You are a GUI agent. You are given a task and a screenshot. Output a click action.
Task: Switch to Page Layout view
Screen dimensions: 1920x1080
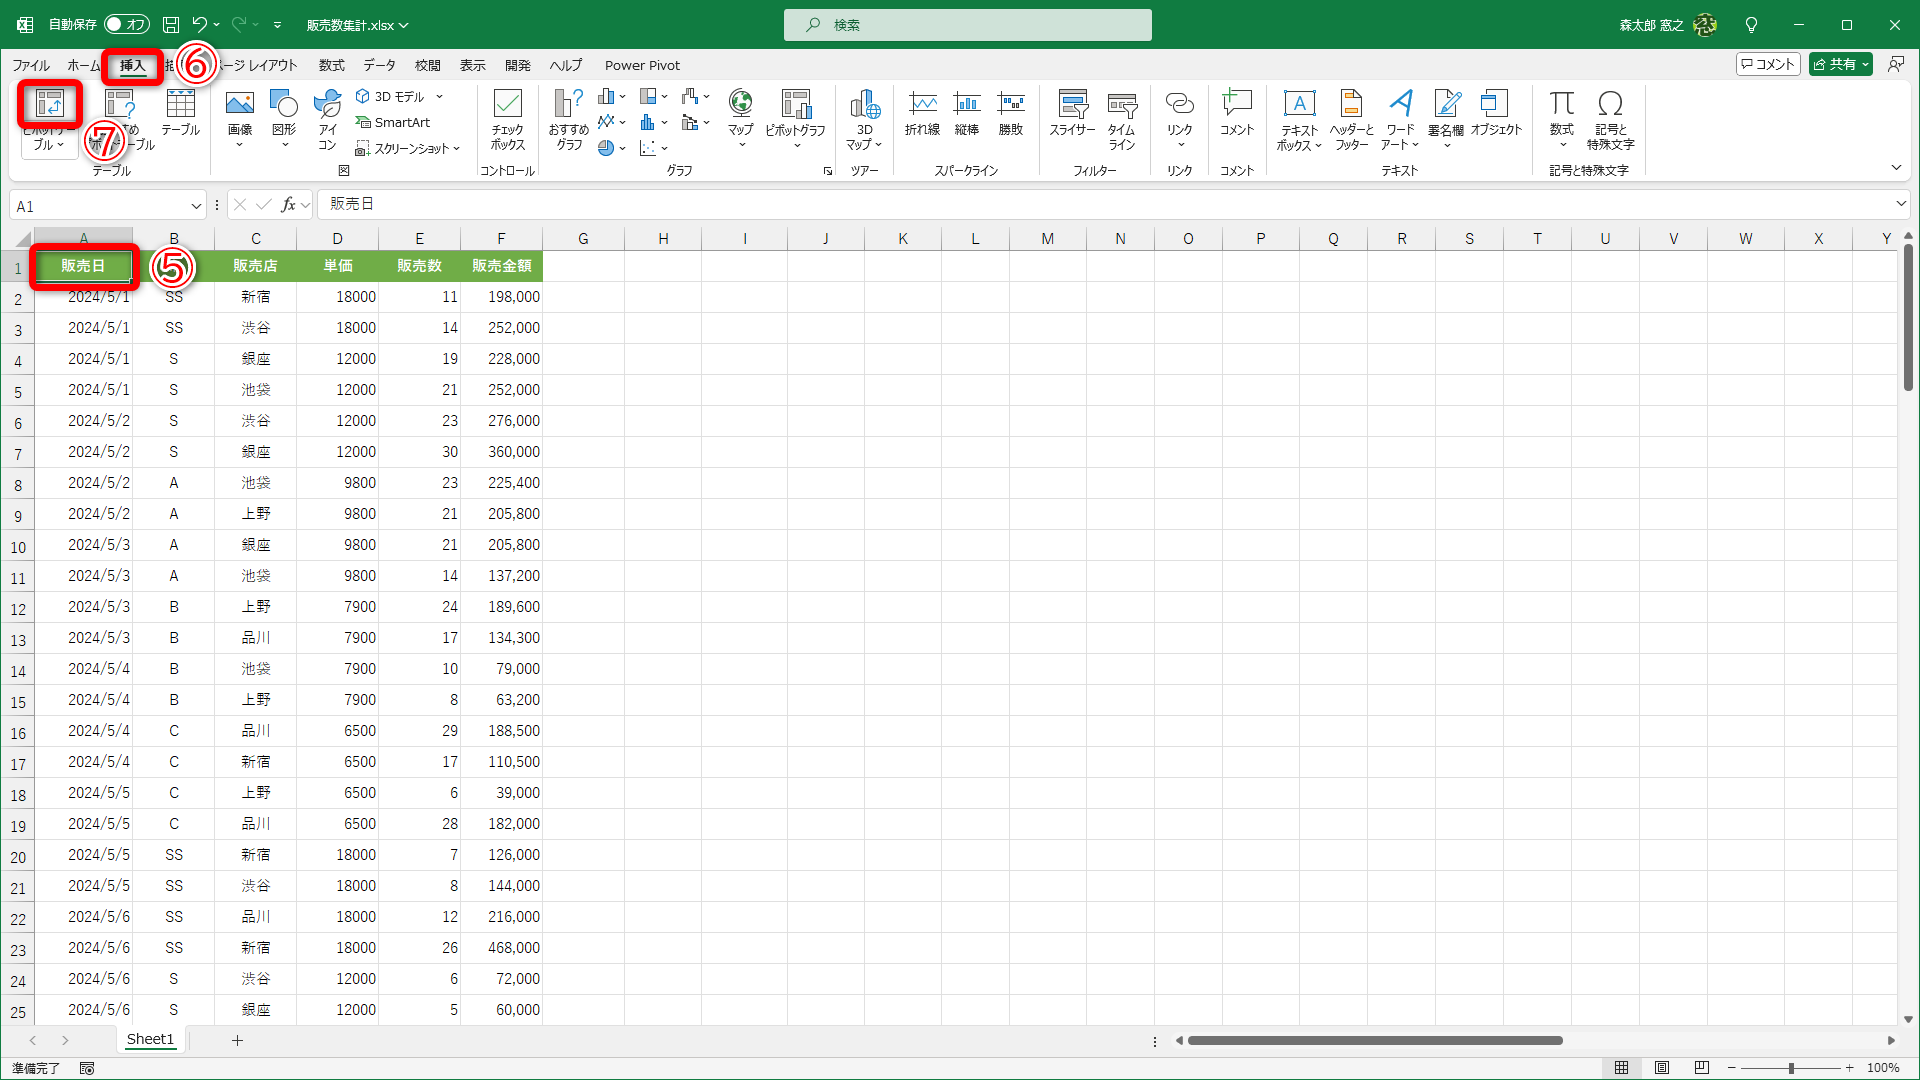pyautogui.click(x=1662, y=1068)
